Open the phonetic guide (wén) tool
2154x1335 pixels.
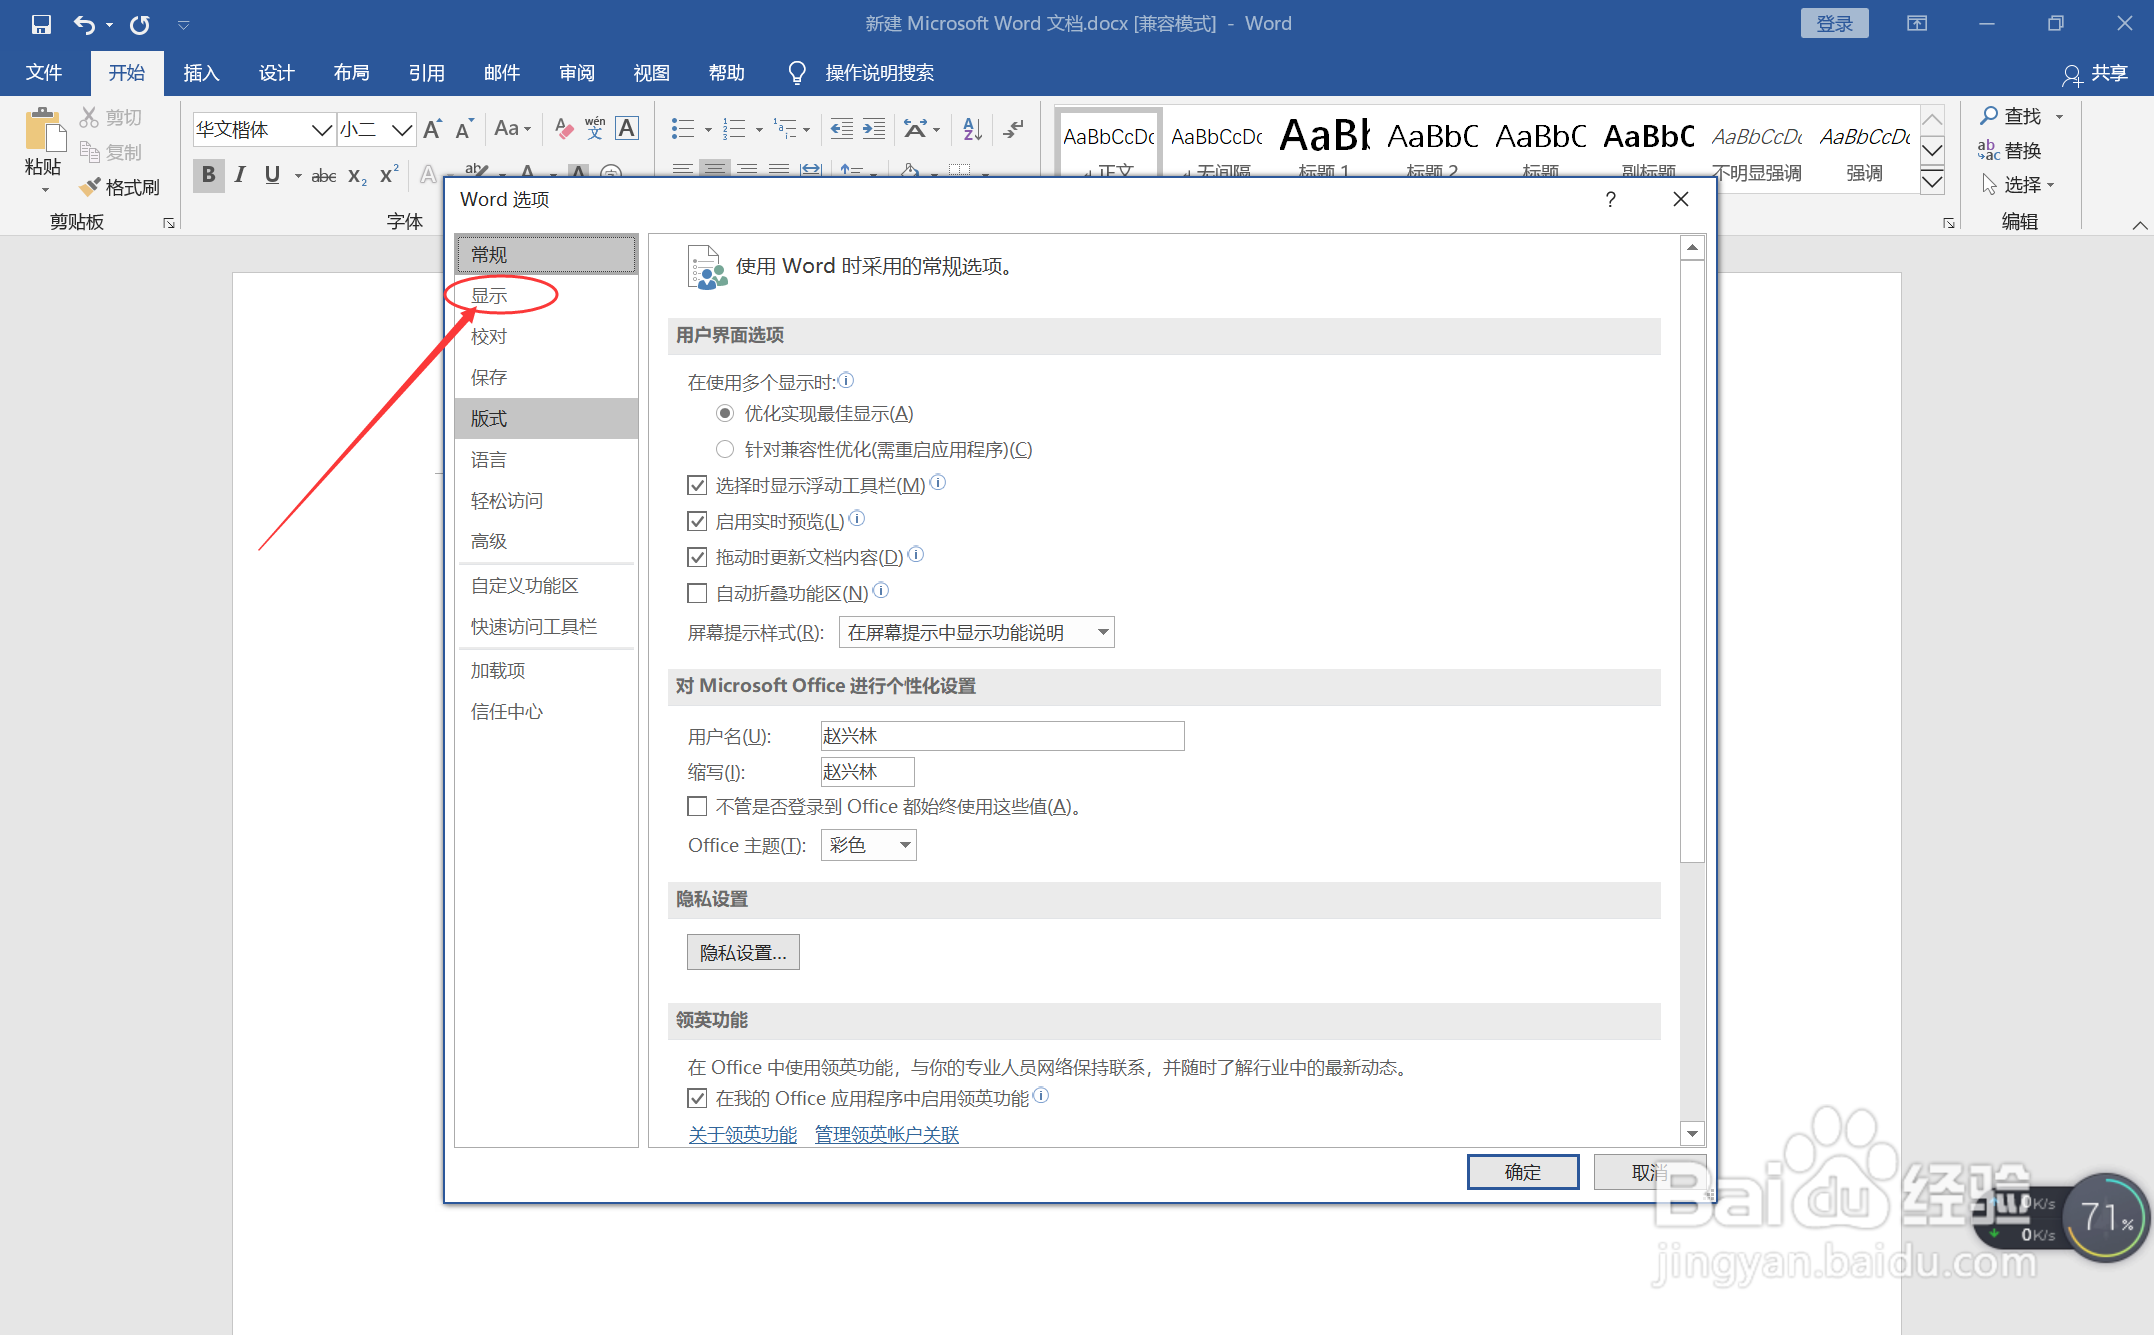click(595, 128)
